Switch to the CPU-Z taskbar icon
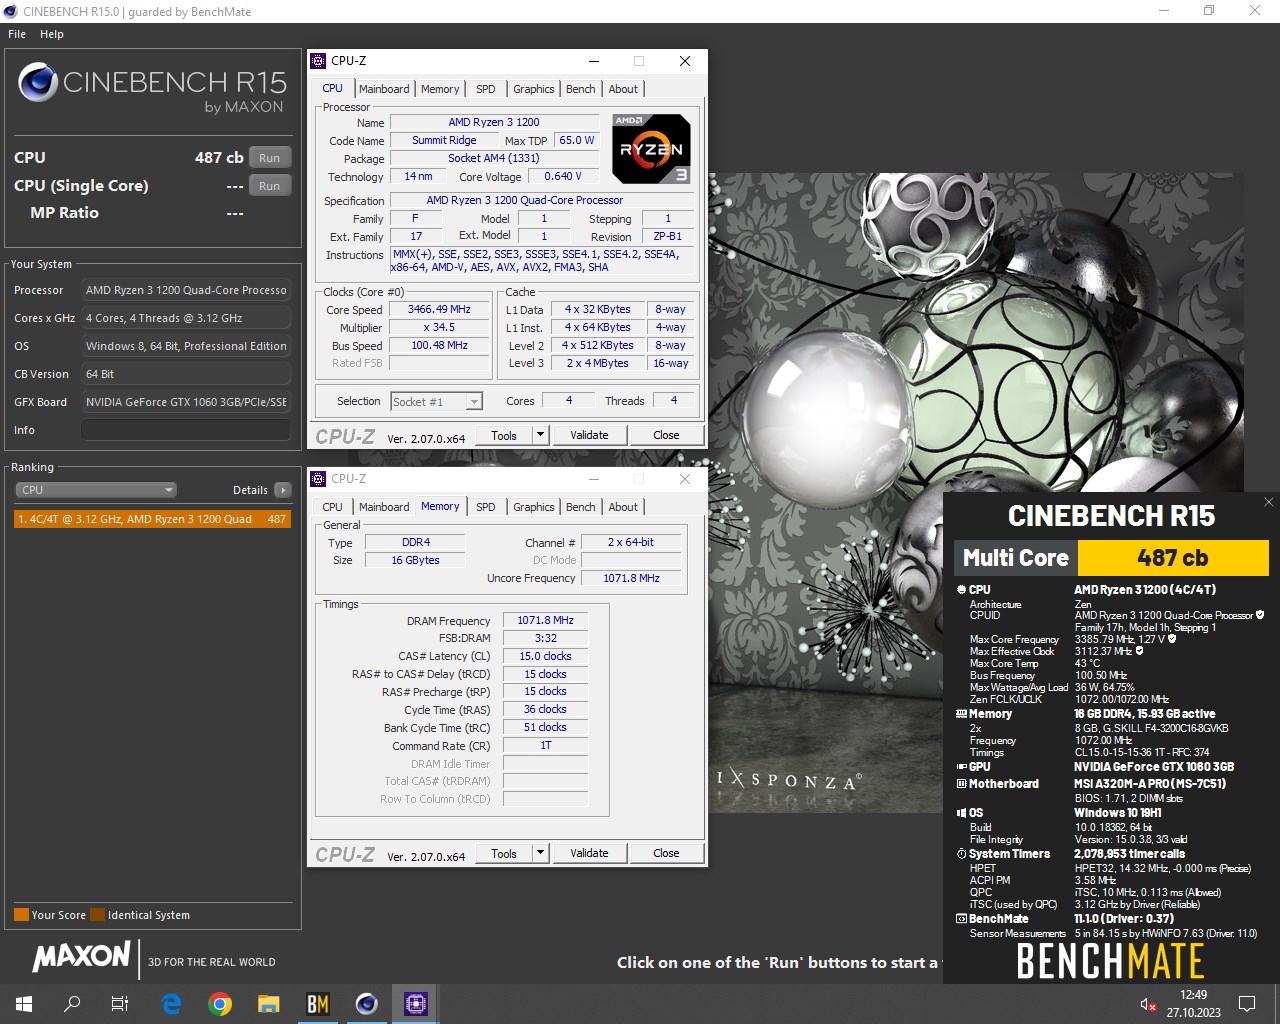 pos(416,1003)
